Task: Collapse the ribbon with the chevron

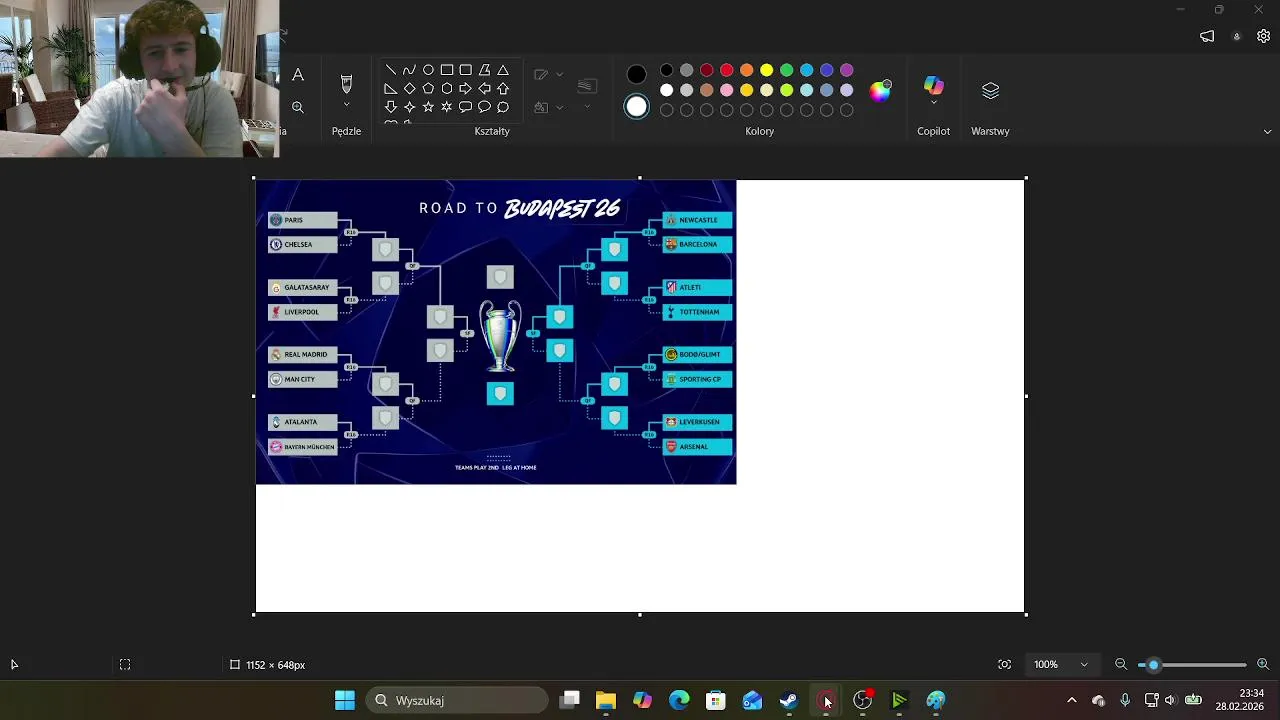Action: [x=1268, y=131]
